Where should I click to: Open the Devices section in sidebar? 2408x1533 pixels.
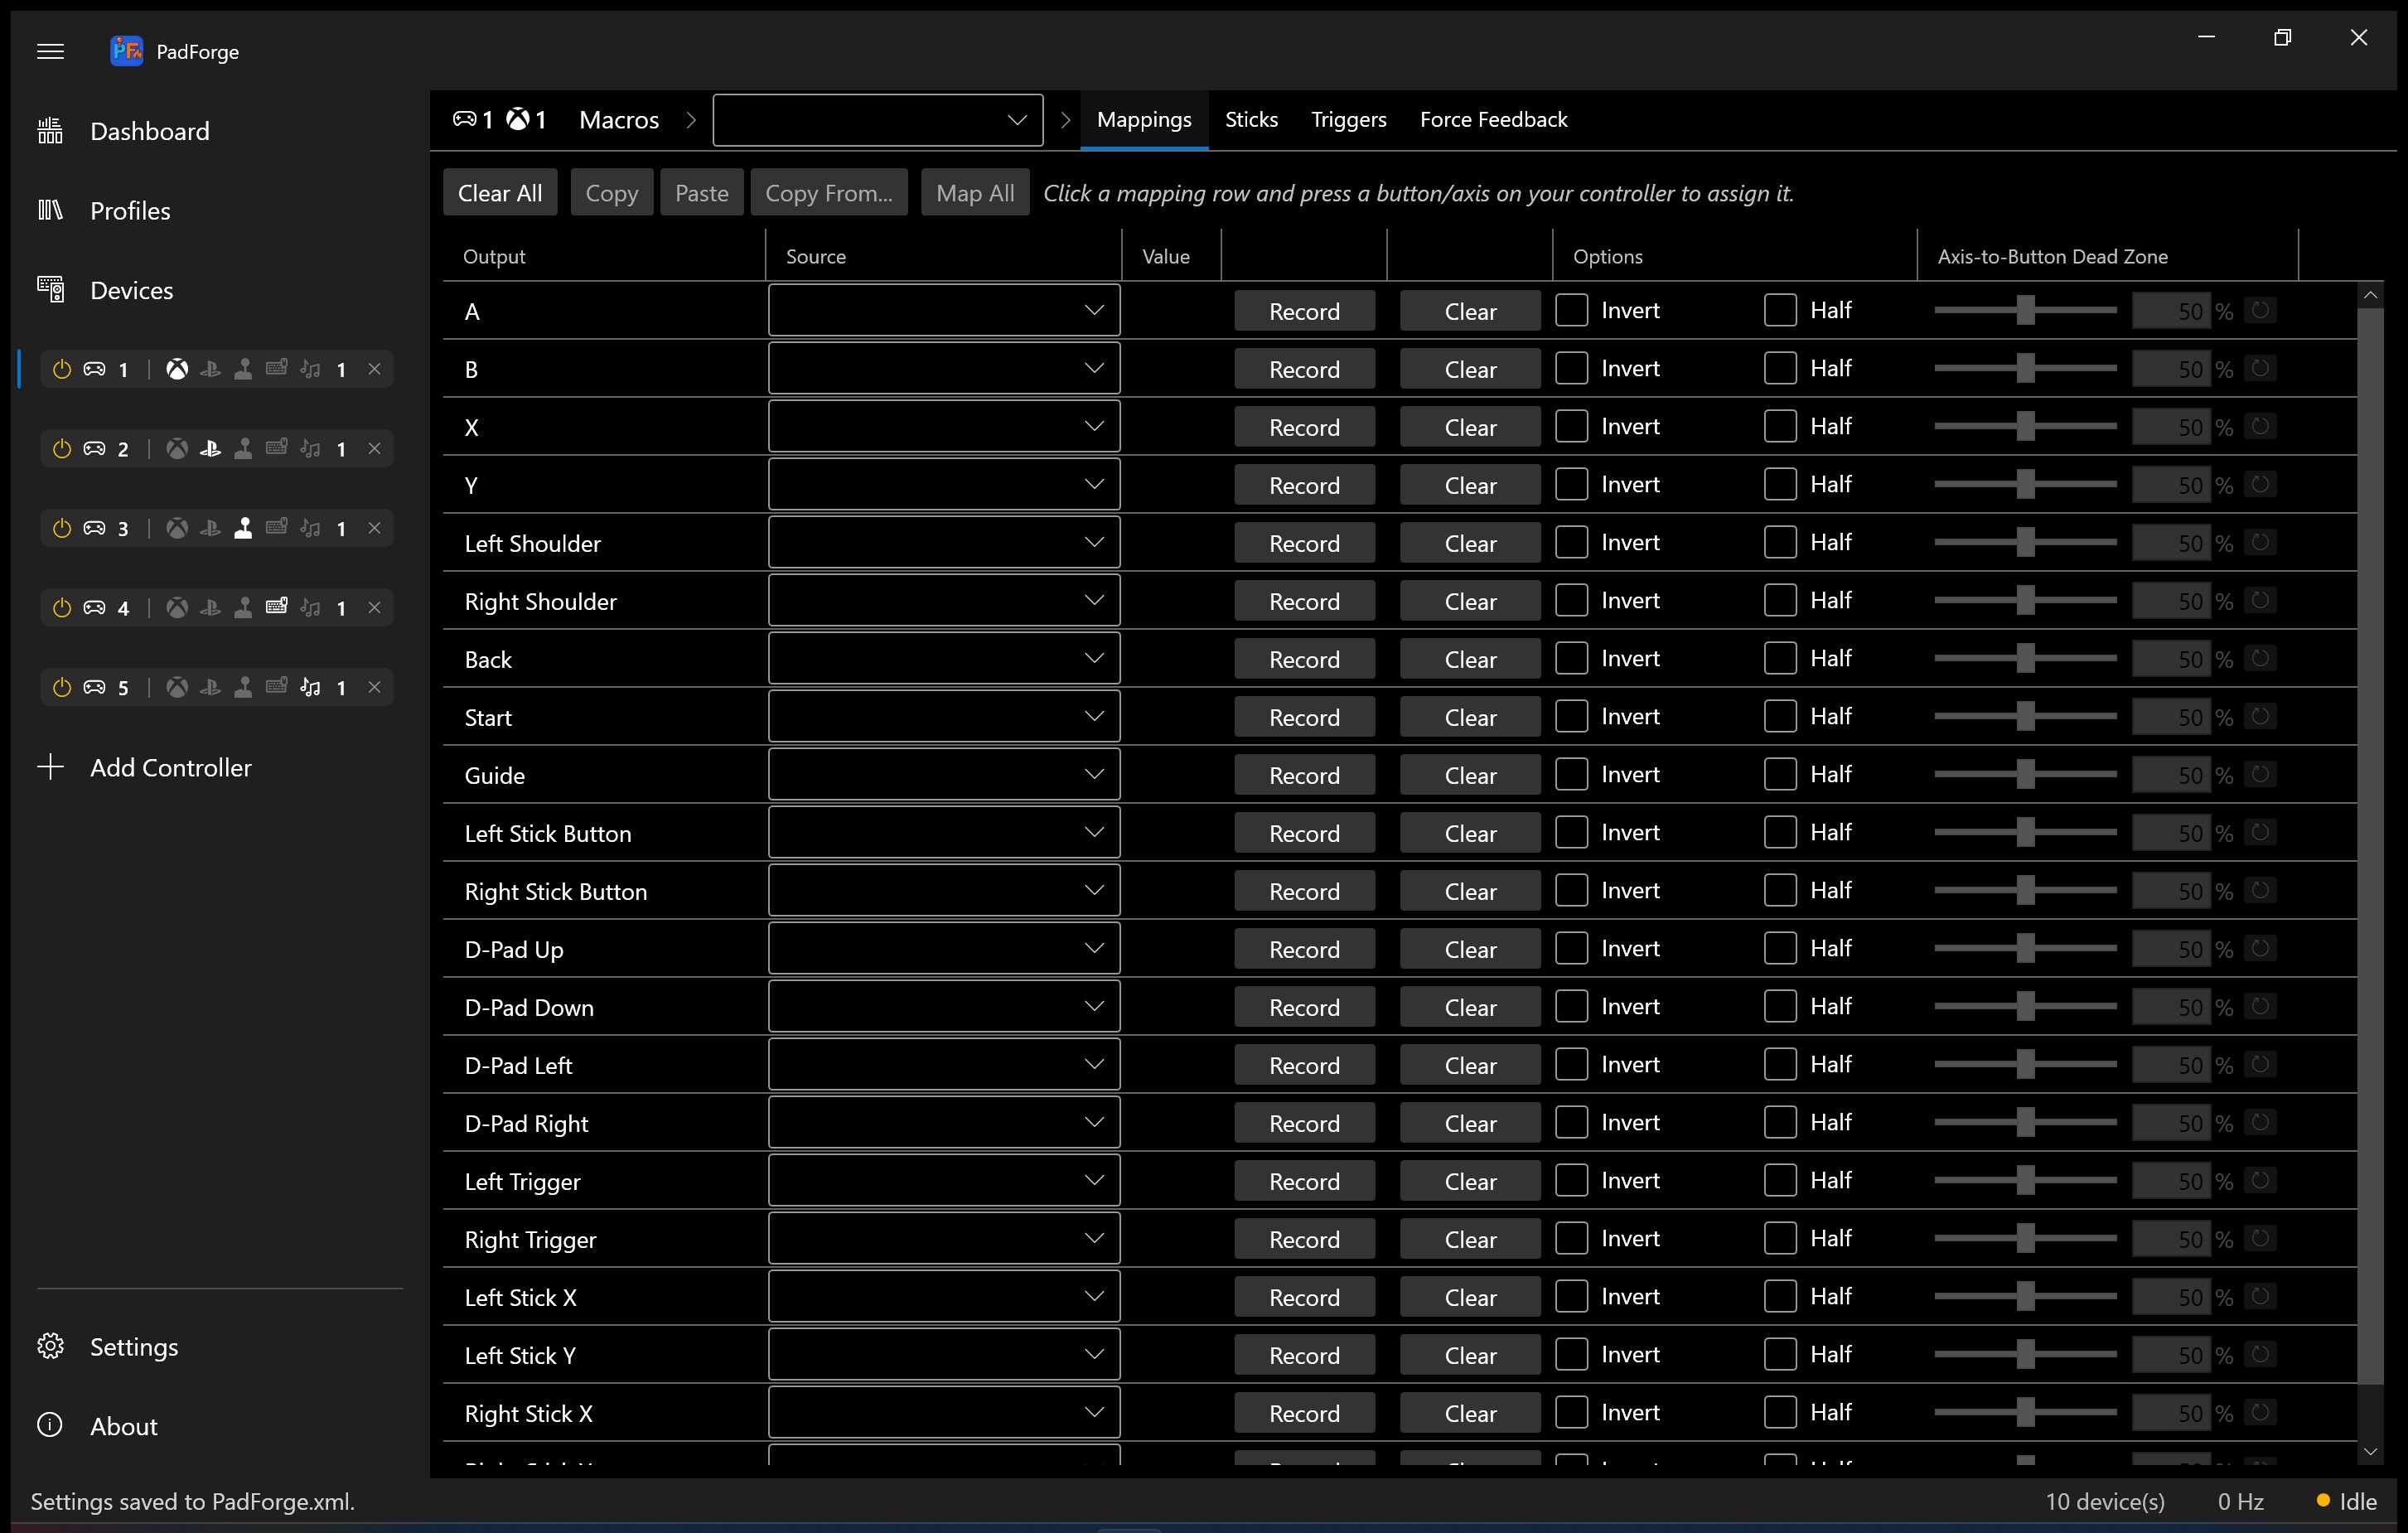(132, 290)
